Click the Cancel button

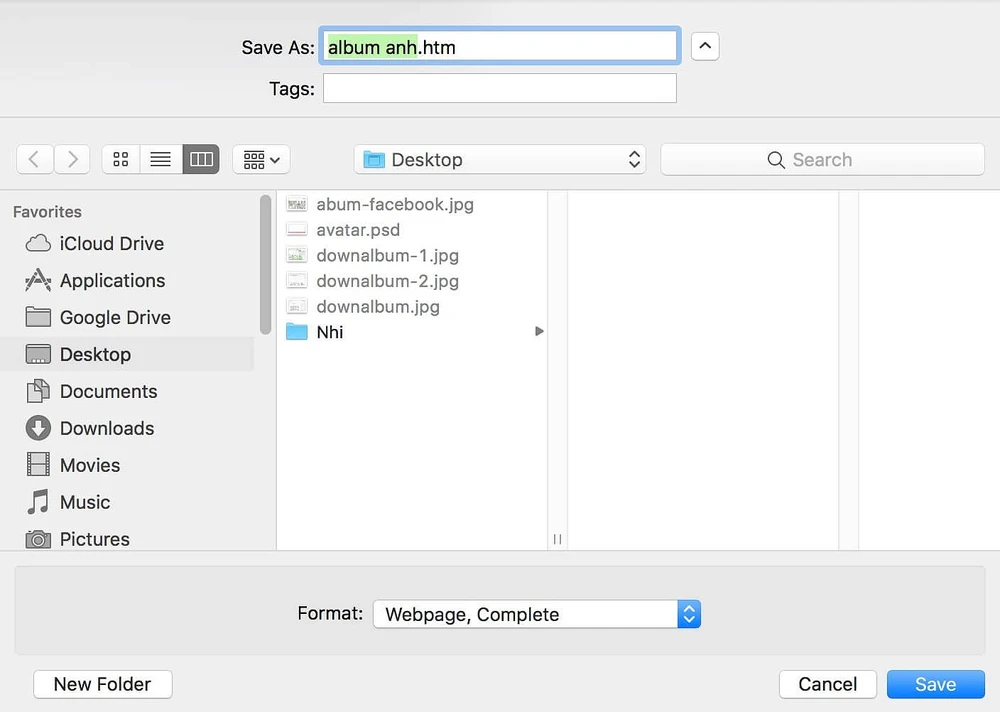[x=827, y=684]
